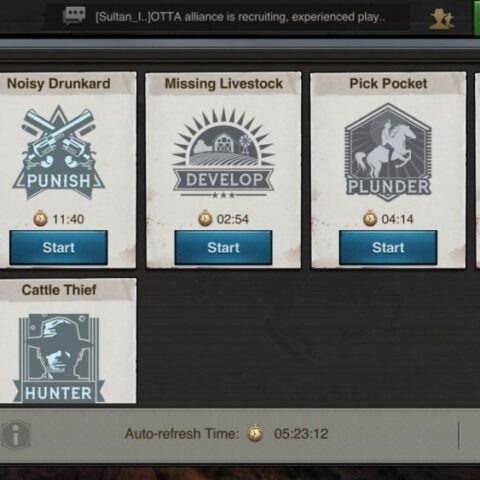Click the stopwatch icon next to 04:14
This screenshot has width=480, height=480.
370,218
